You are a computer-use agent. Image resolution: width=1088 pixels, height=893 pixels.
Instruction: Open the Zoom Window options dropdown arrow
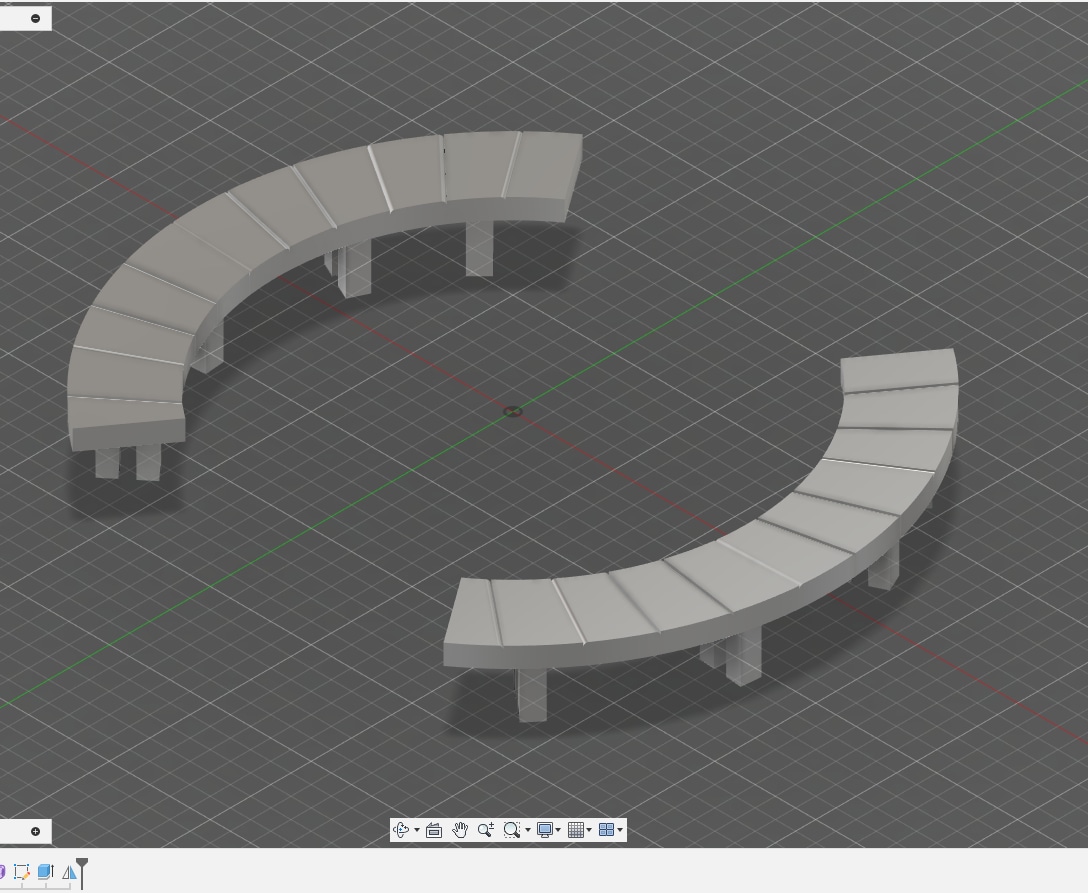(528, 830)
